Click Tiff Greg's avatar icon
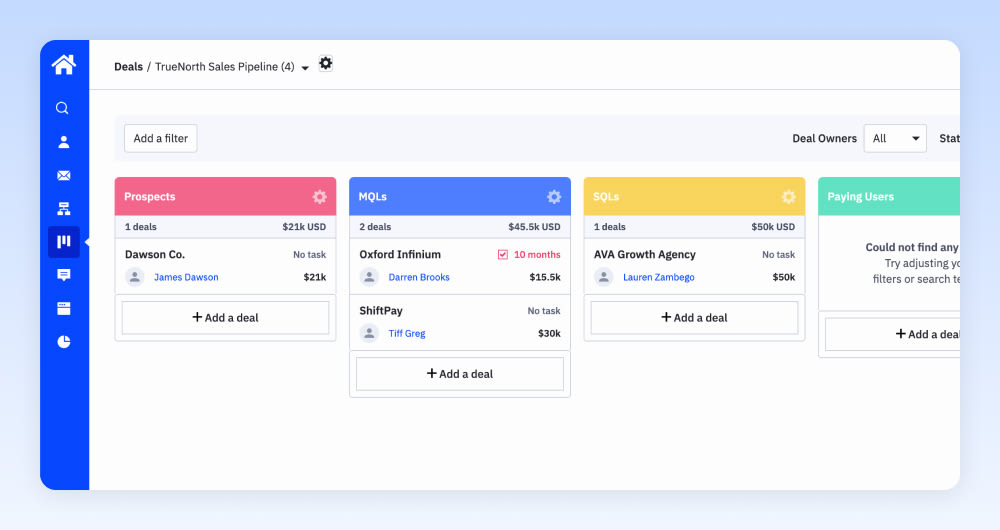The width and height of the screenshot is (1000, 530). coord(369,333)
